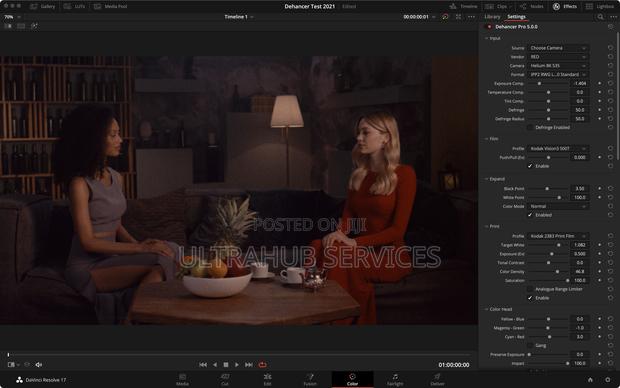Open the viewer zoom 70% dropdown
This screenshot has width=620, height=388.
coord(11,17)
